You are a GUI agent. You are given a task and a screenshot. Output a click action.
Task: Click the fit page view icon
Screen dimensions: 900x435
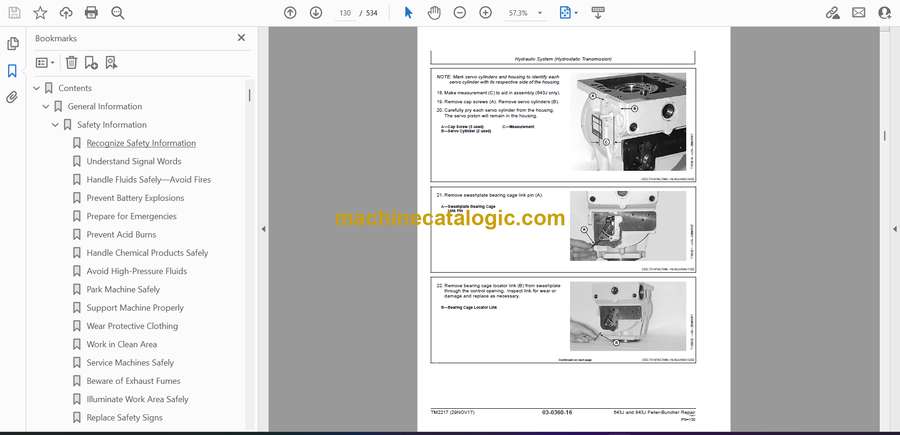click(x=565, y=13)
